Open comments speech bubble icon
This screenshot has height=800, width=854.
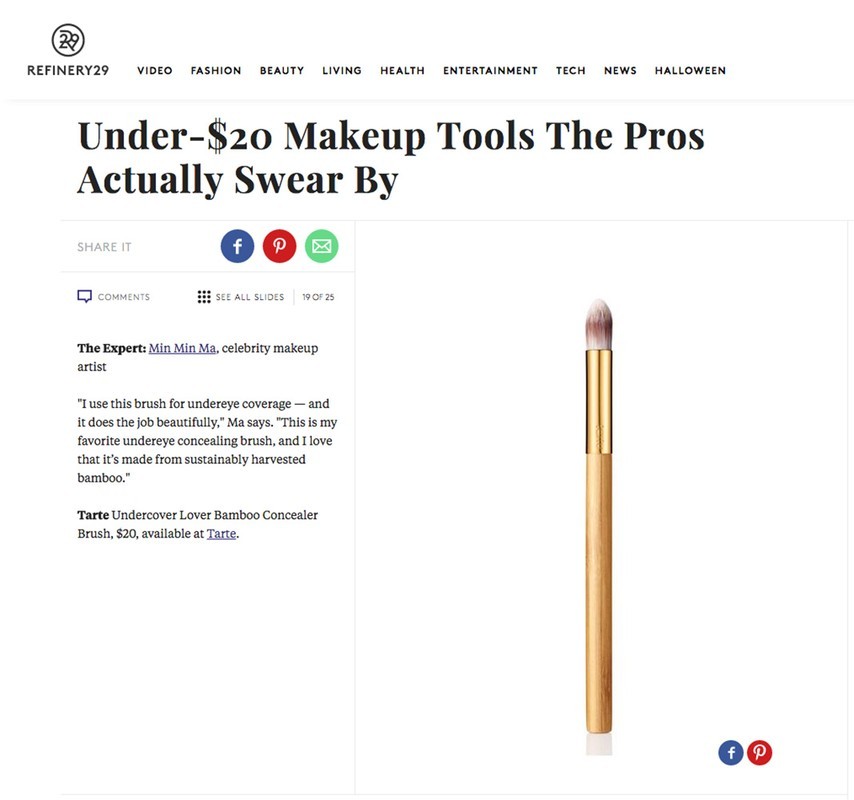(x=84, y=296)
